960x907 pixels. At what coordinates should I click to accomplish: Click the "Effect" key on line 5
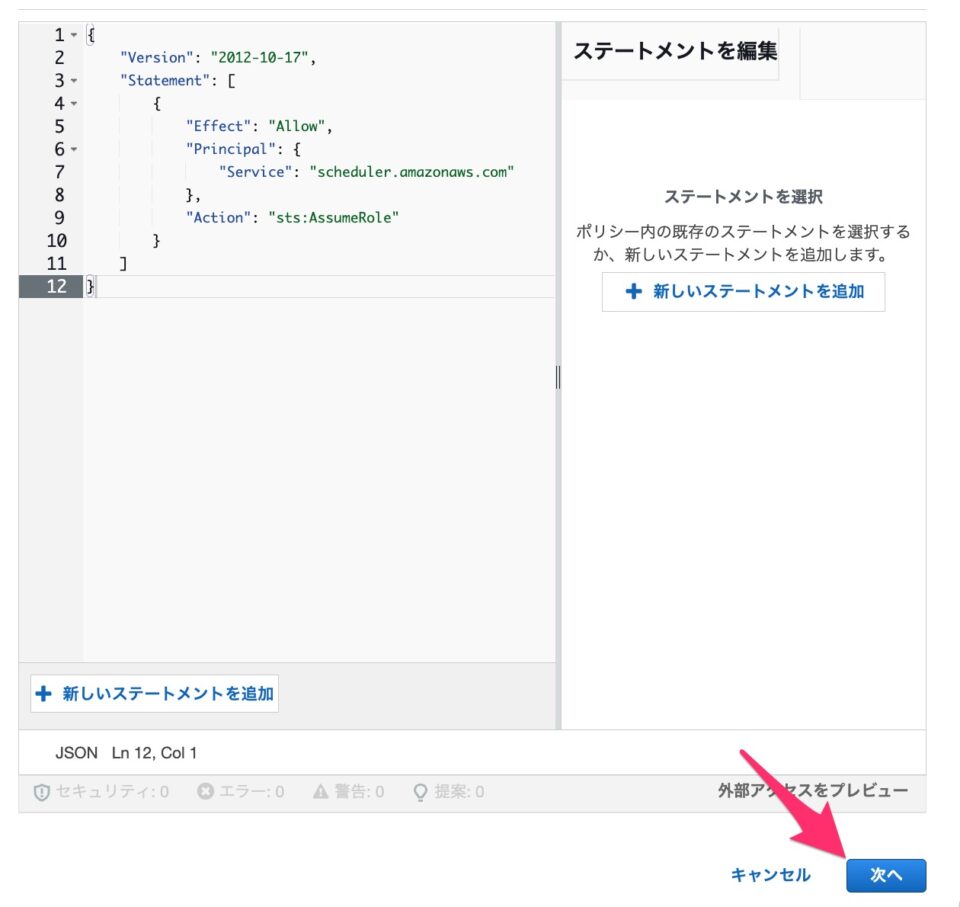[218, 126]
